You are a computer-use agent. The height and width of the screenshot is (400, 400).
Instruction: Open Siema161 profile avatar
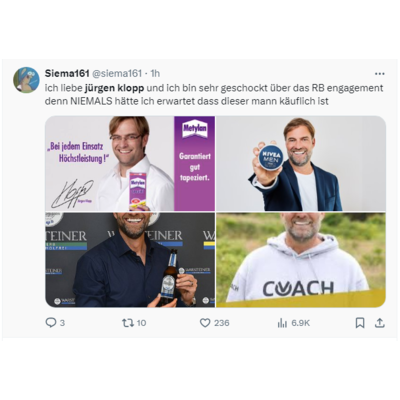[26, 80]
